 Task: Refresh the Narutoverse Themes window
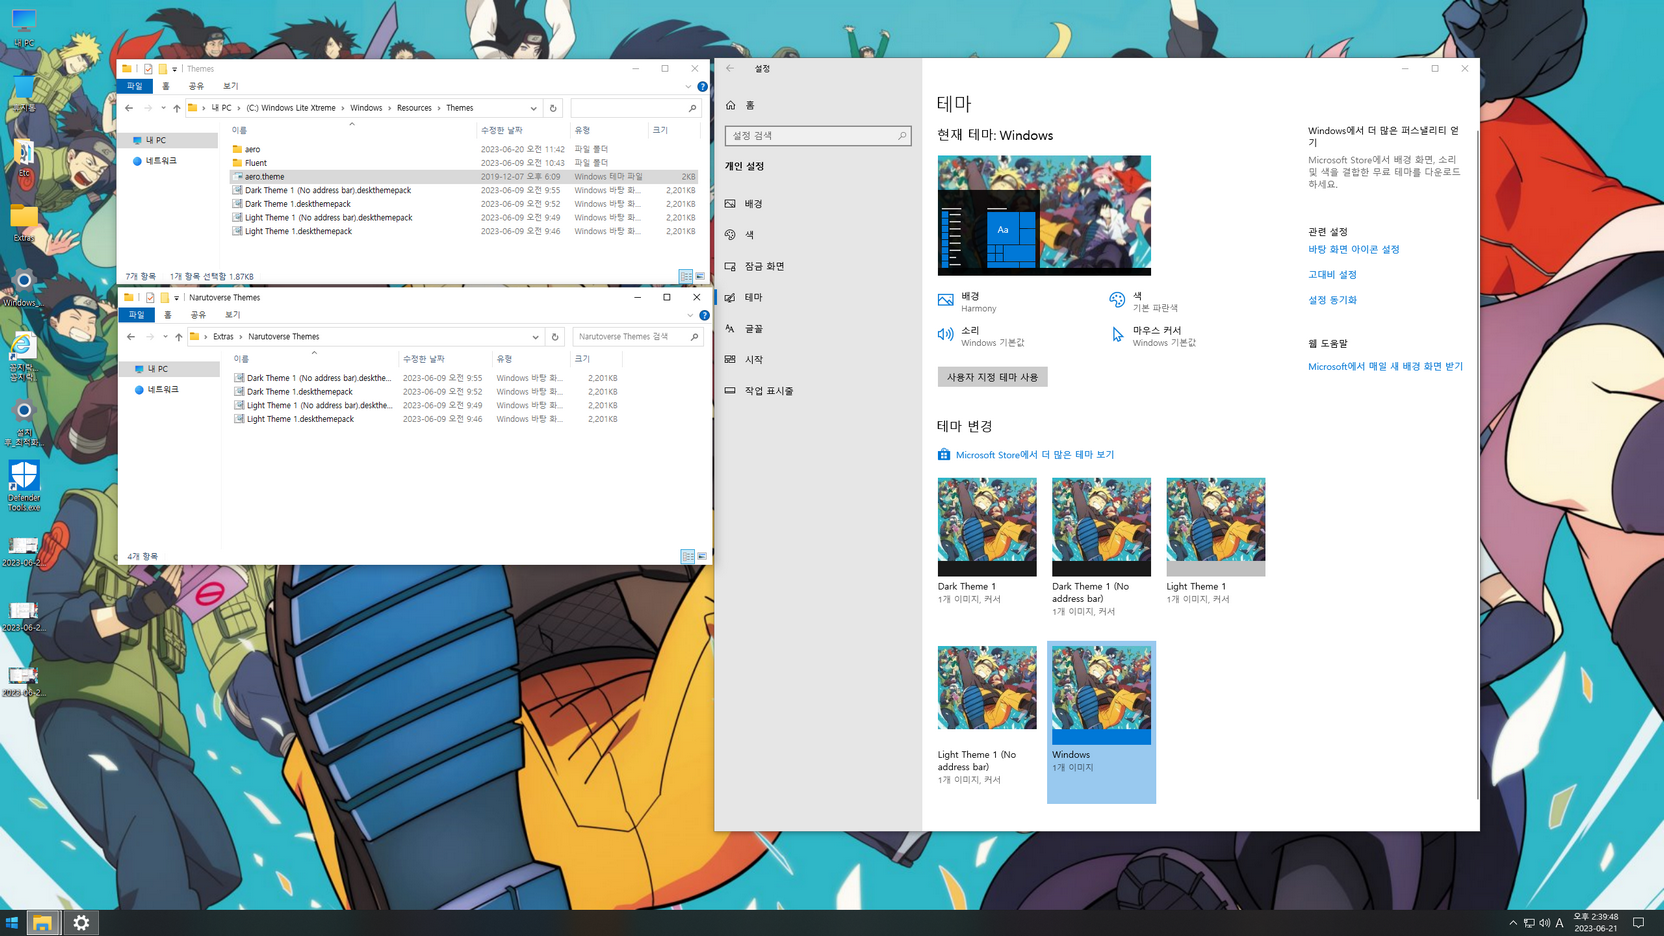[x=555, y=337]
